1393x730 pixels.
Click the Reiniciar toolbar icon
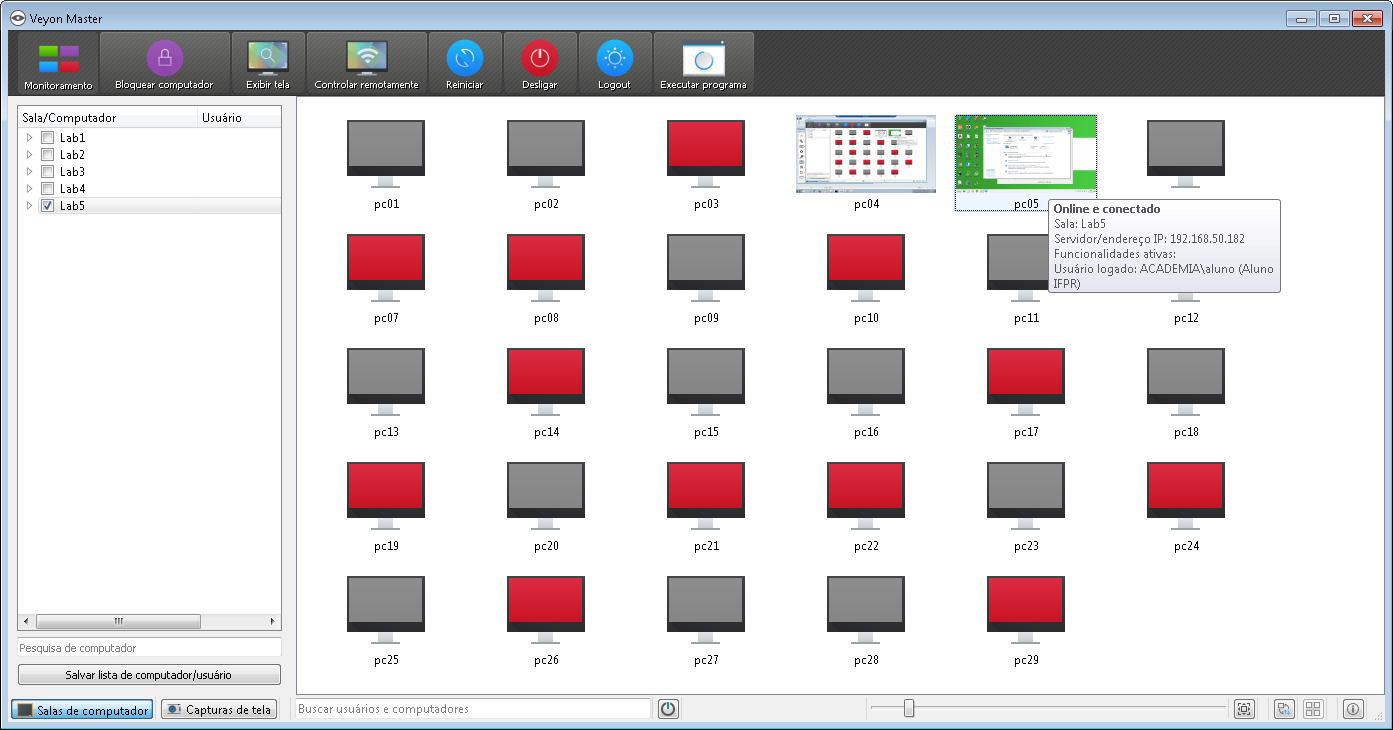[x=465, y=60]
